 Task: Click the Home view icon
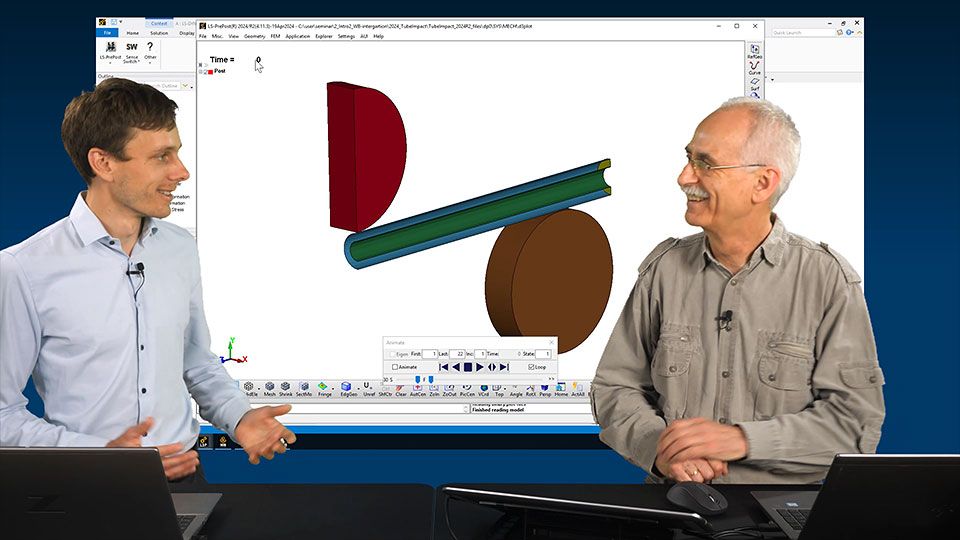pyautogui.click(x=561, y=388)
